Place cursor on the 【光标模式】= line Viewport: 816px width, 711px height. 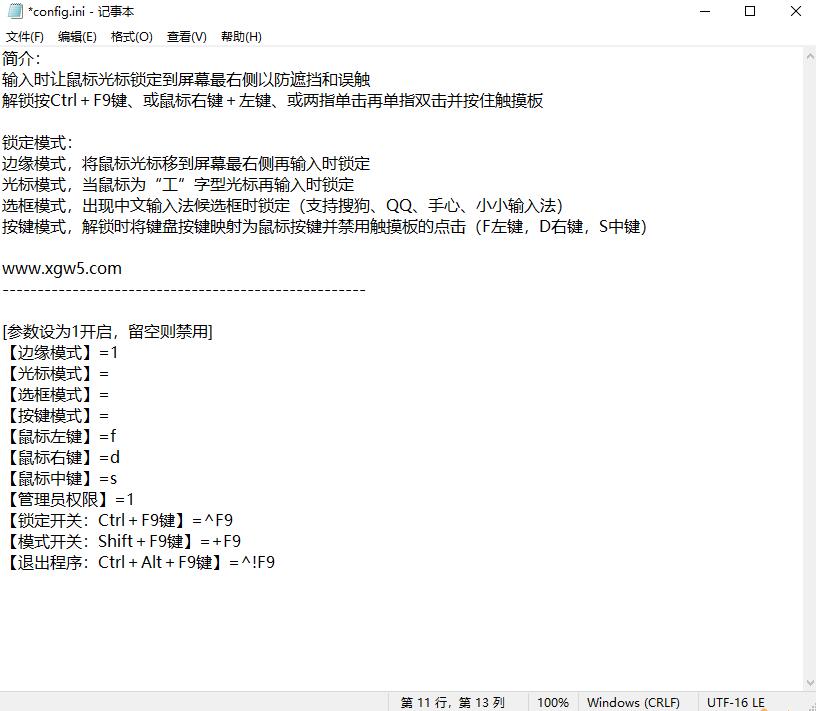click(55, 373)
